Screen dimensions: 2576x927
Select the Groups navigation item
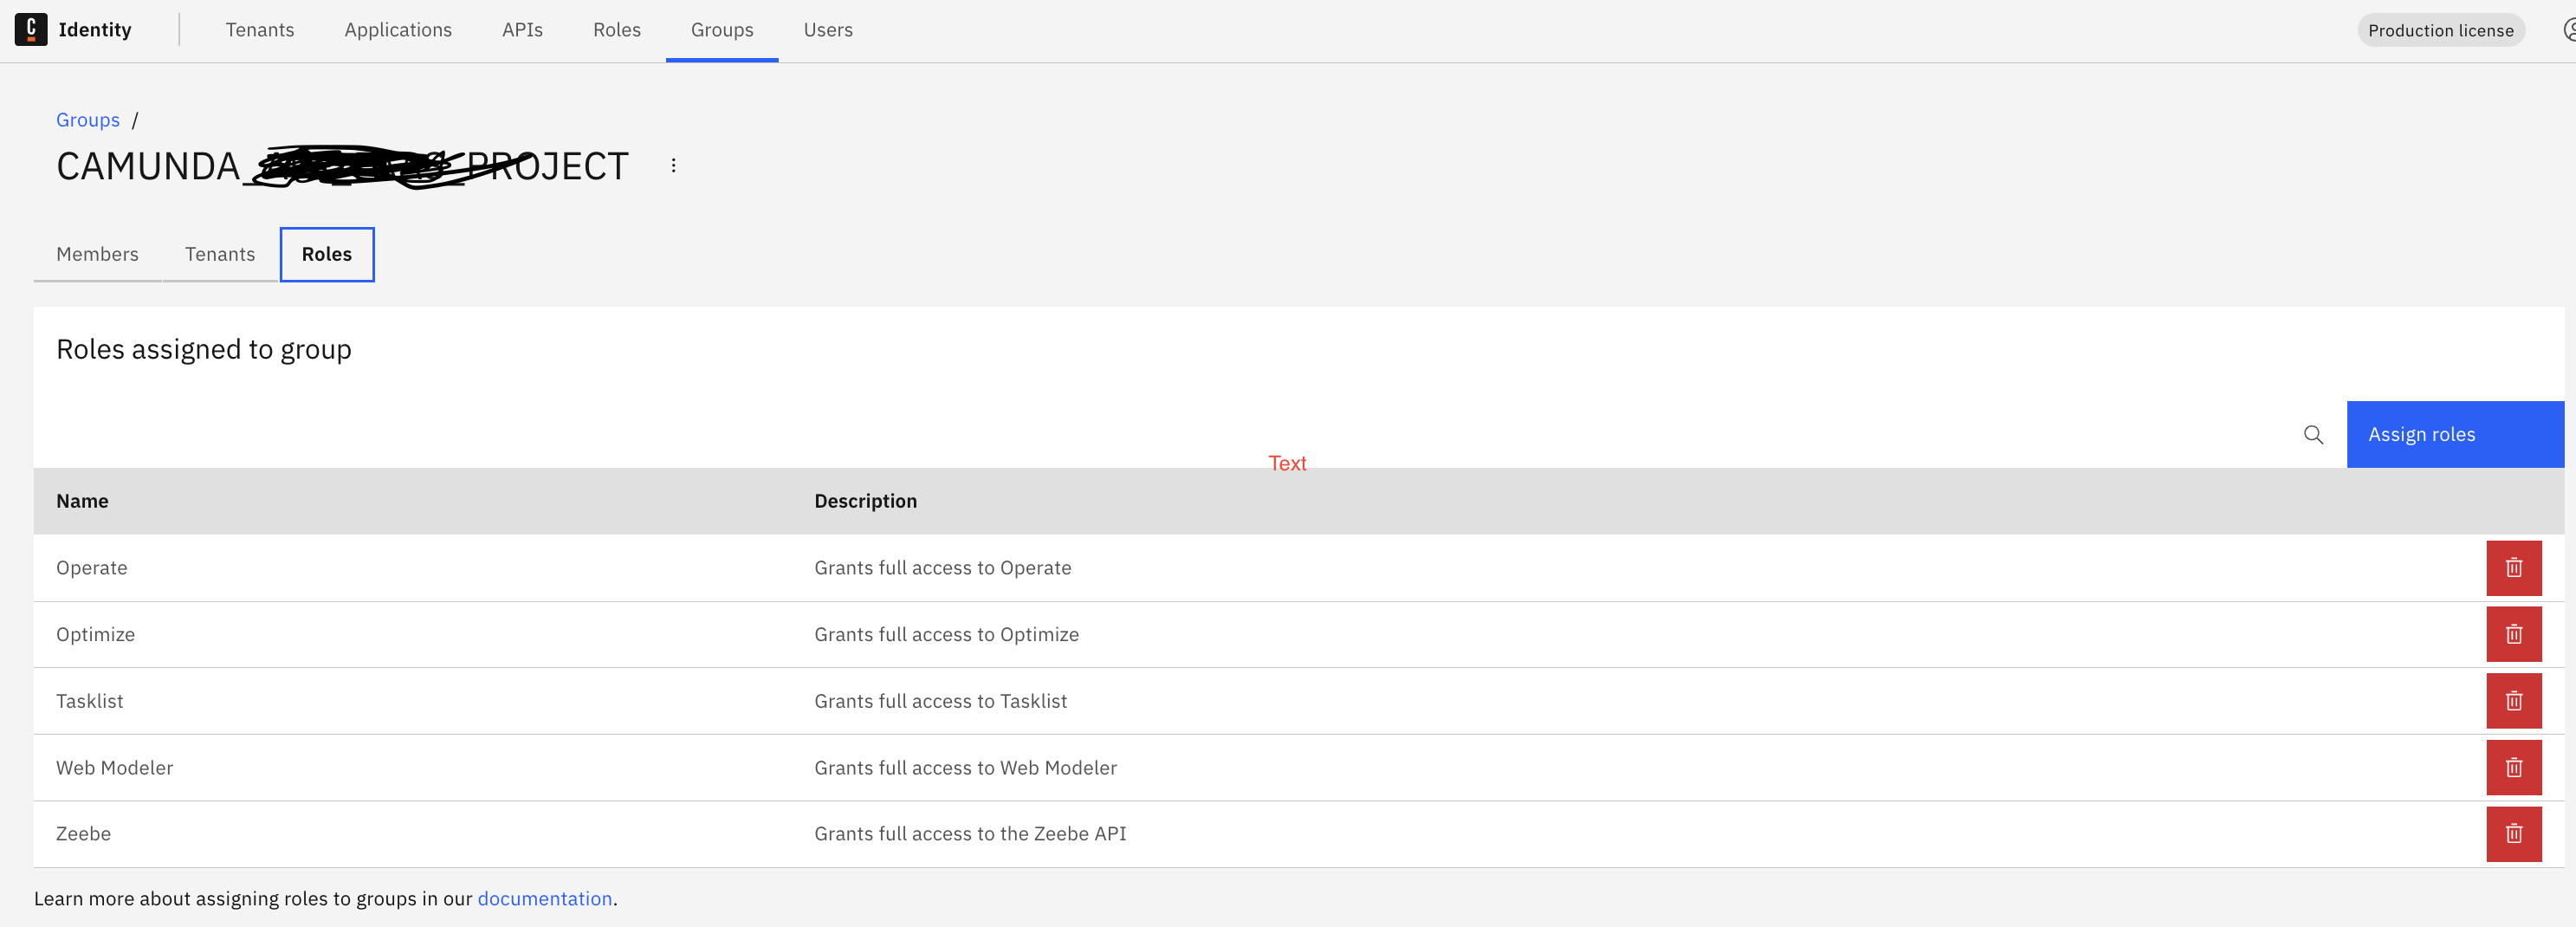pyautogui.click(x=722, y=30)
